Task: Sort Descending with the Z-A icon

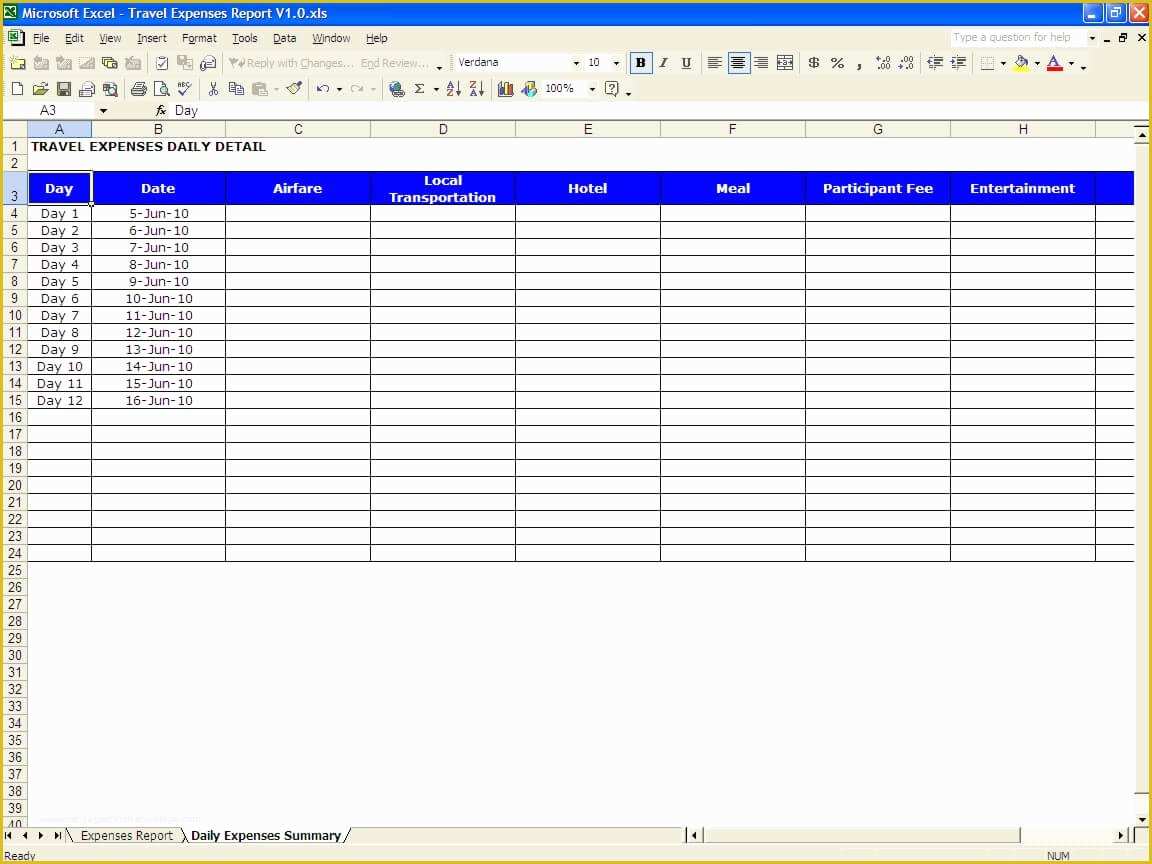Action: click(477, 89)
